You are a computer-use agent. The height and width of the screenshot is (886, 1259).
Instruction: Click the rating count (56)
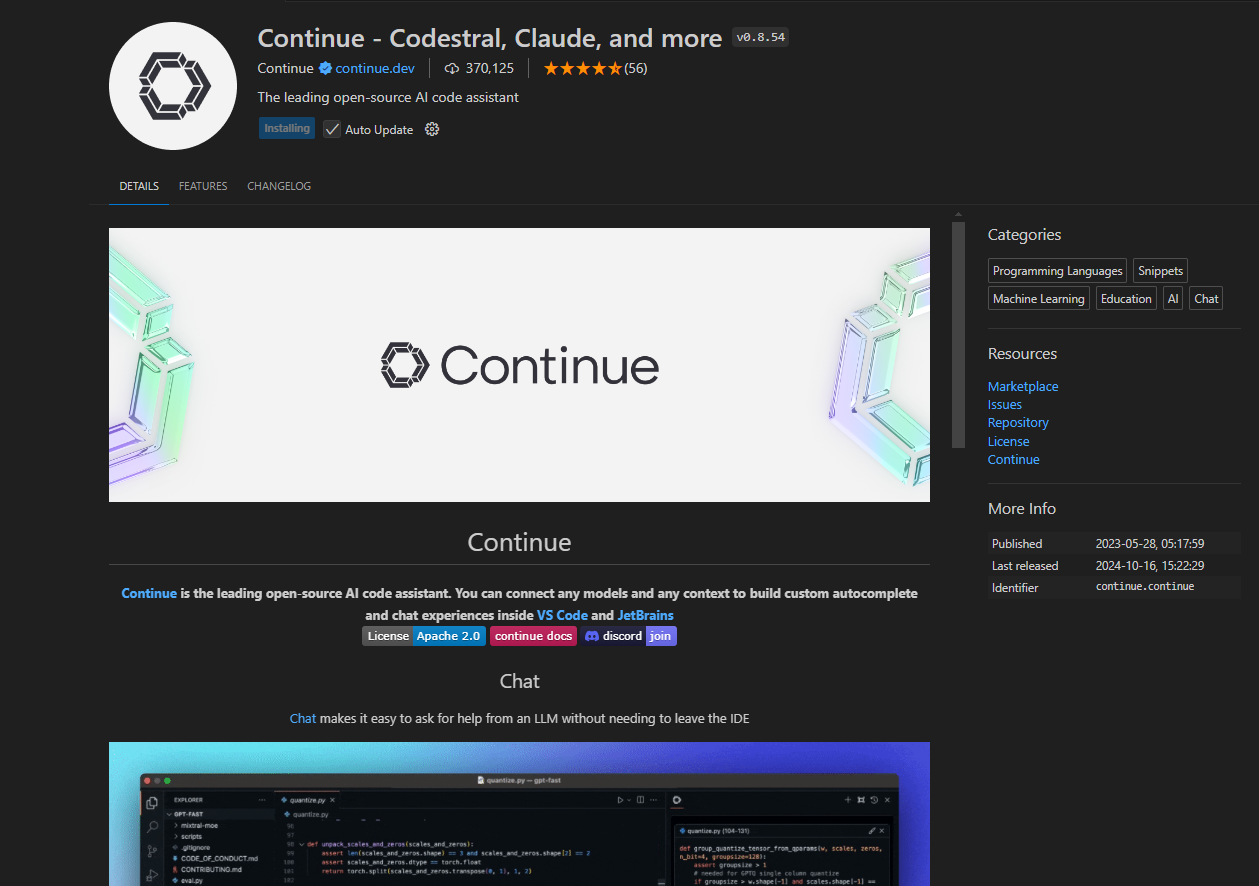pos(636,69)
